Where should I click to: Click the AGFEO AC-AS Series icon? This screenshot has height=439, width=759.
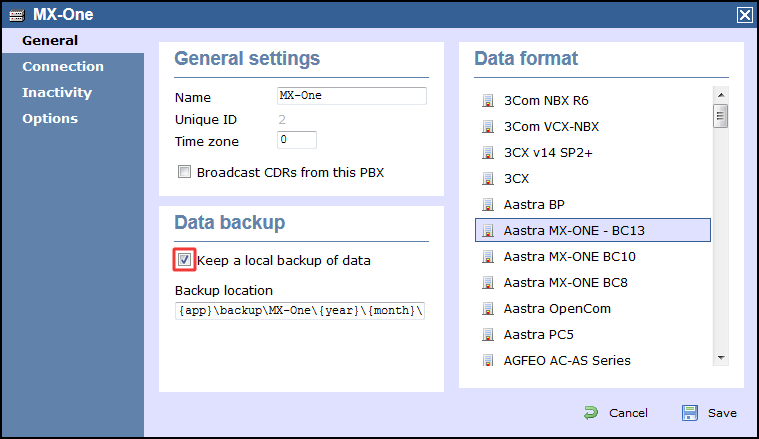[x=488, y=361]
